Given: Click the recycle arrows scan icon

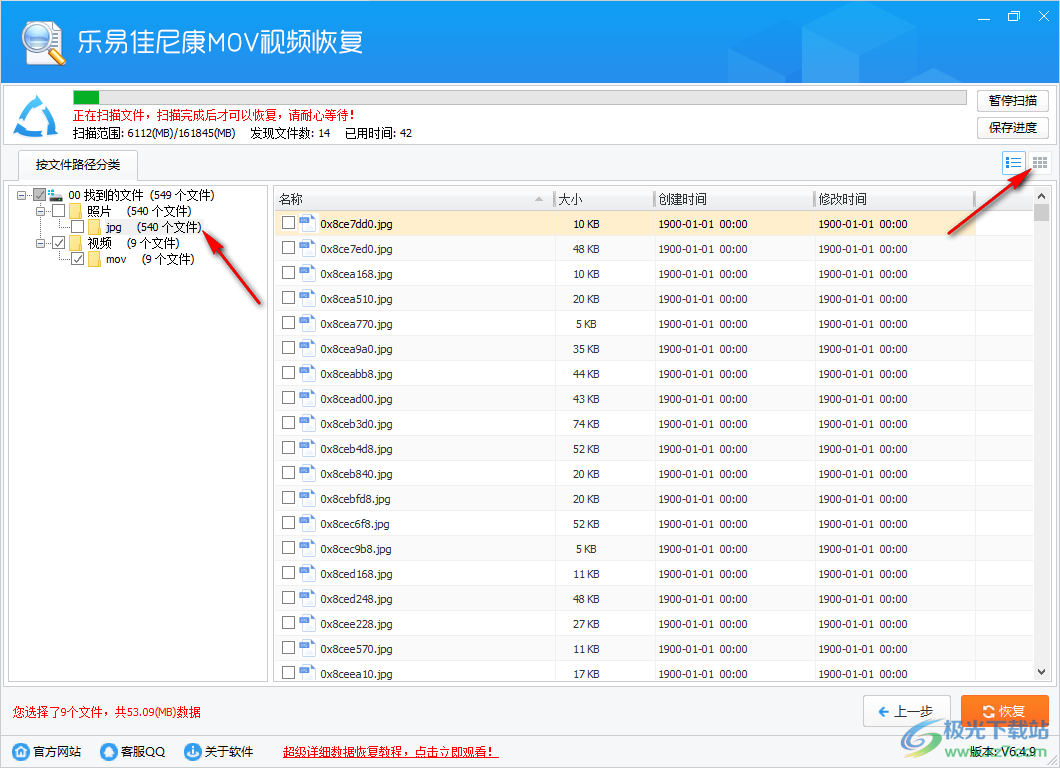Looking at the screenshot, I should 36,116.
